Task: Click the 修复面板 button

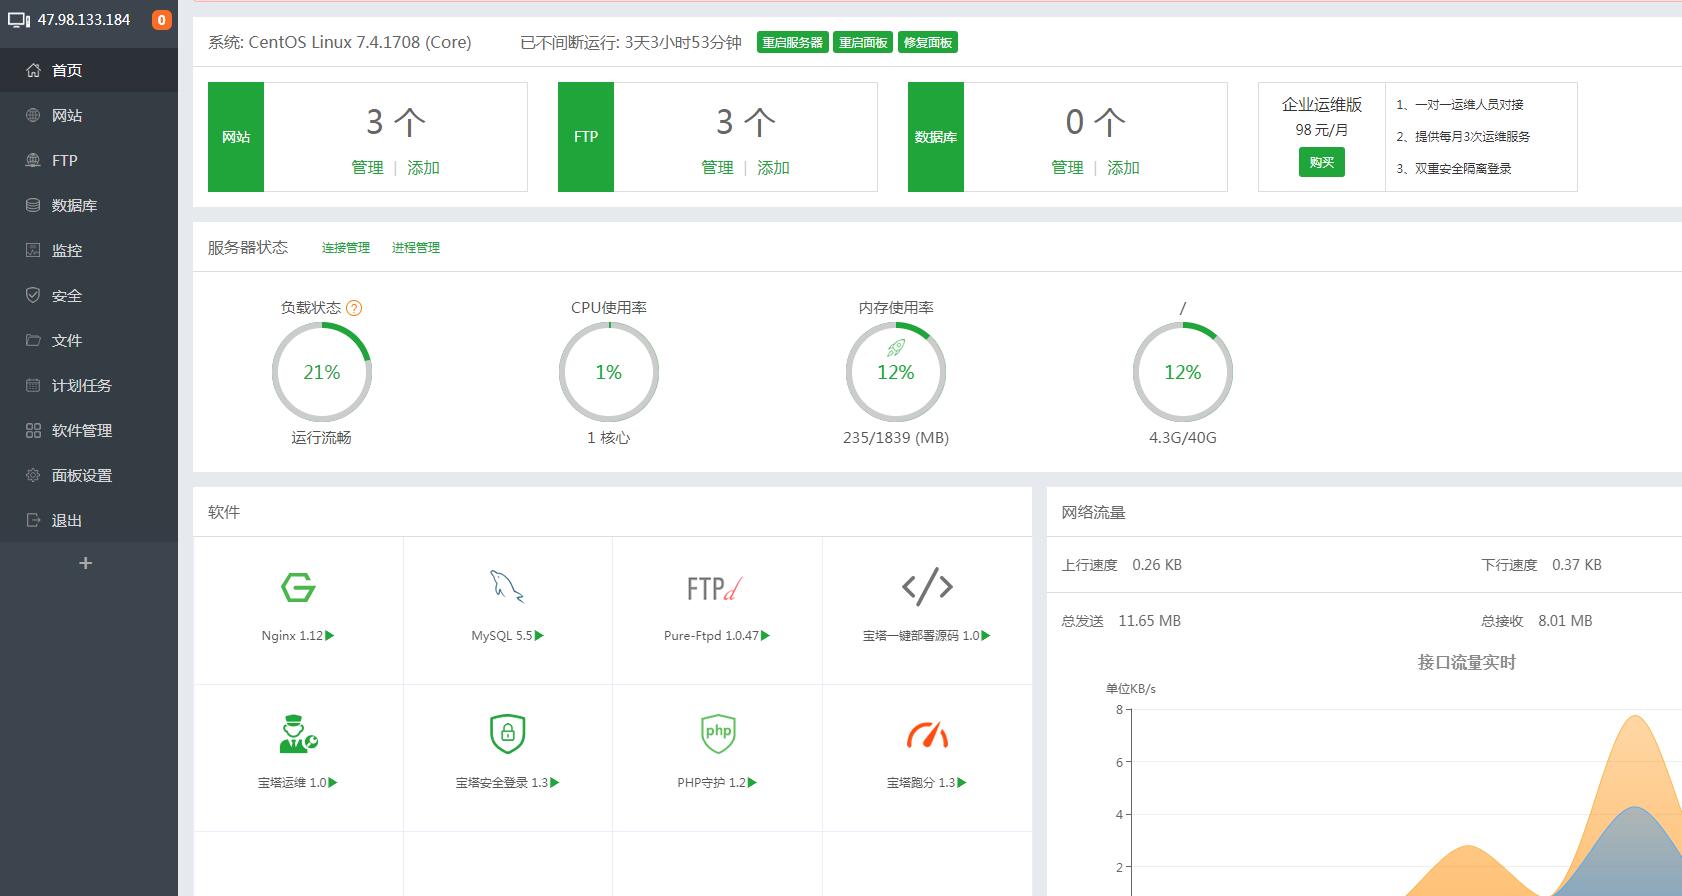Action: (x=928, y=42)
